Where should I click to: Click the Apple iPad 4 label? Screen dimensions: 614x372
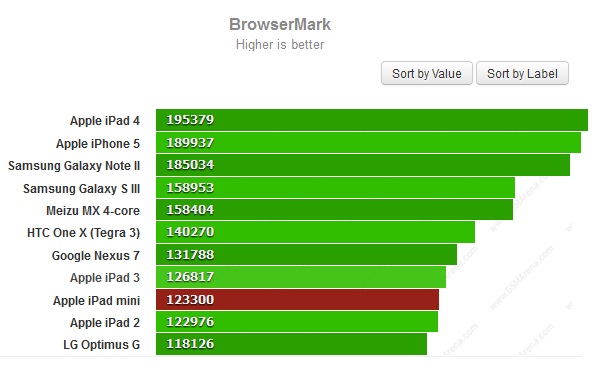point(105,121)
